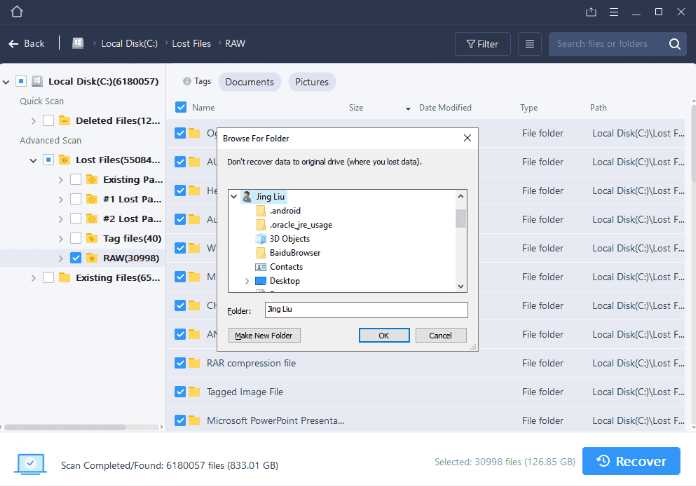Screen dimensions: 696x486
Task: Click the Tagged Image File folder icon
Action: 194,392
